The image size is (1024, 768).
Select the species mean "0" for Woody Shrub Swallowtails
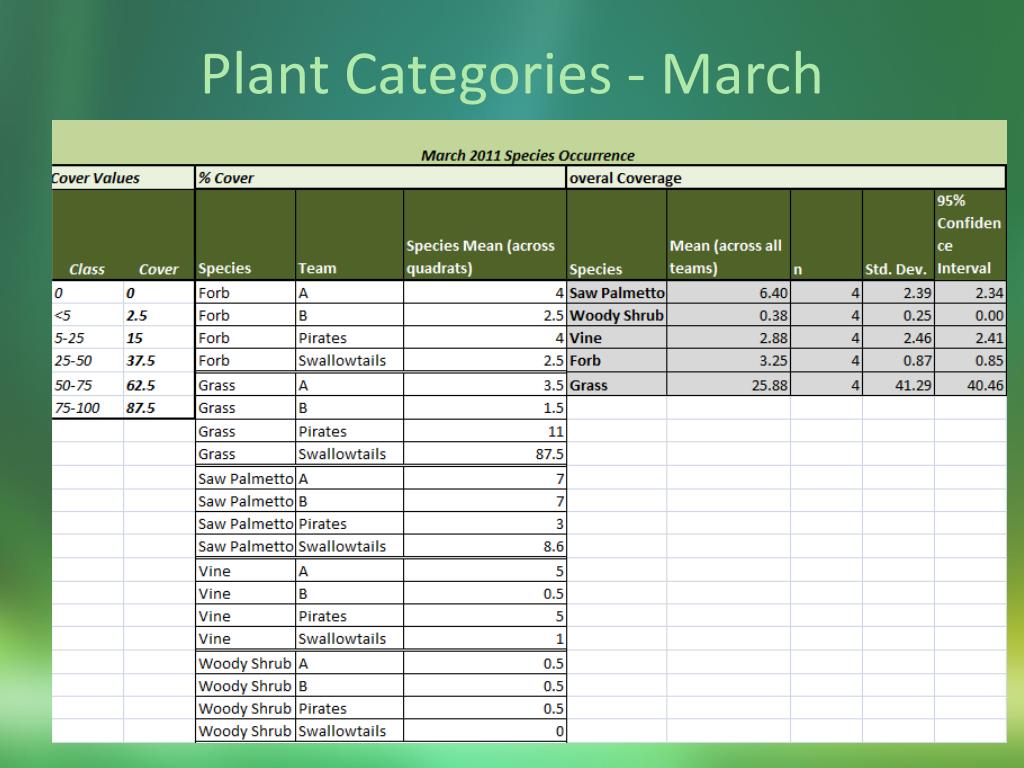pos(560,731)
